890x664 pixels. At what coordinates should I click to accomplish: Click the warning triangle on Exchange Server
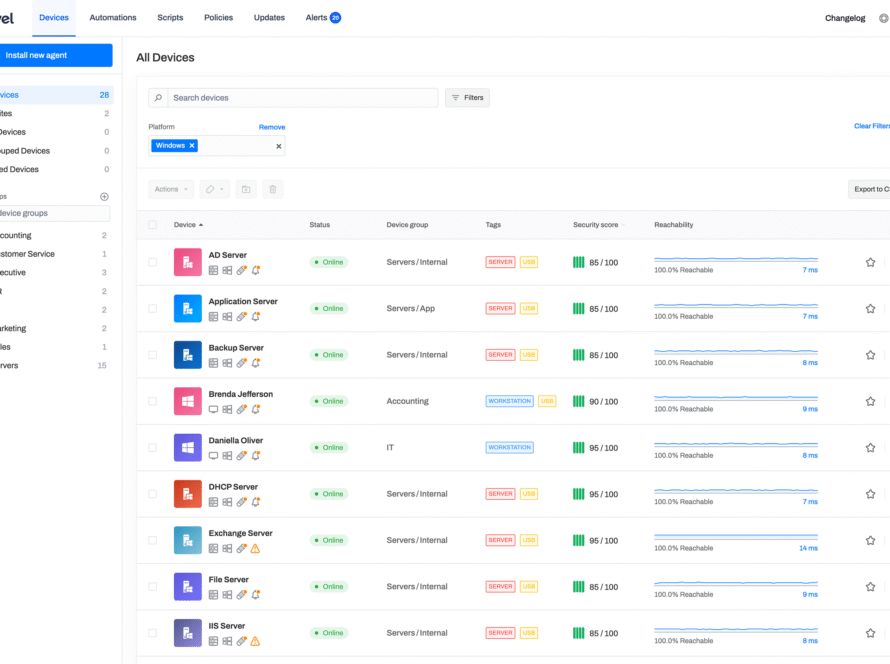click(x=255, y=548)
